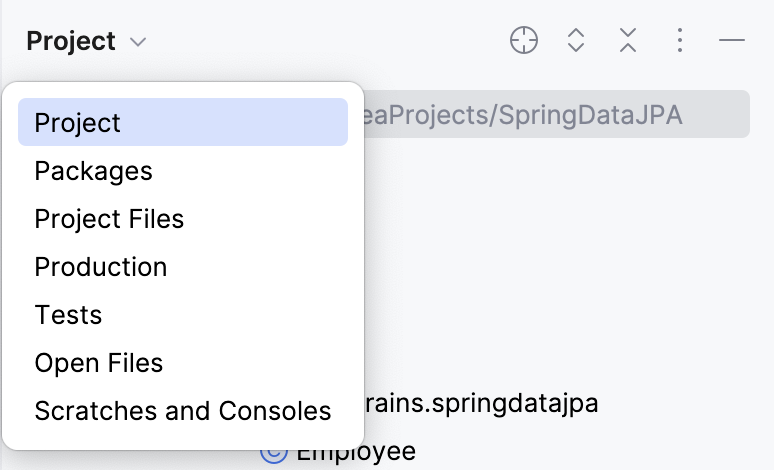The width and height of the screenshot is (774, 470).
Task: Hide the tool window with the minimize dash
Action: [x=732, y=41]
